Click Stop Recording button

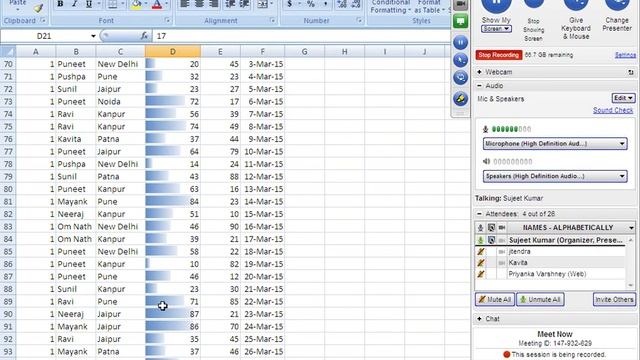click(x=498, y=55)
